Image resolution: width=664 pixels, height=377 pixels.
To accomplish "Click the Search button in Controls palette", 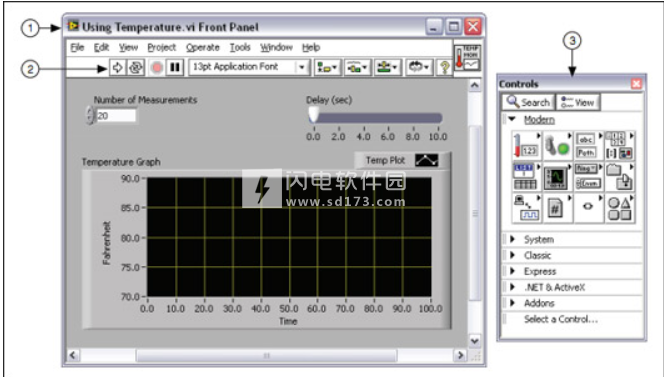I will (x=528, y=102).
